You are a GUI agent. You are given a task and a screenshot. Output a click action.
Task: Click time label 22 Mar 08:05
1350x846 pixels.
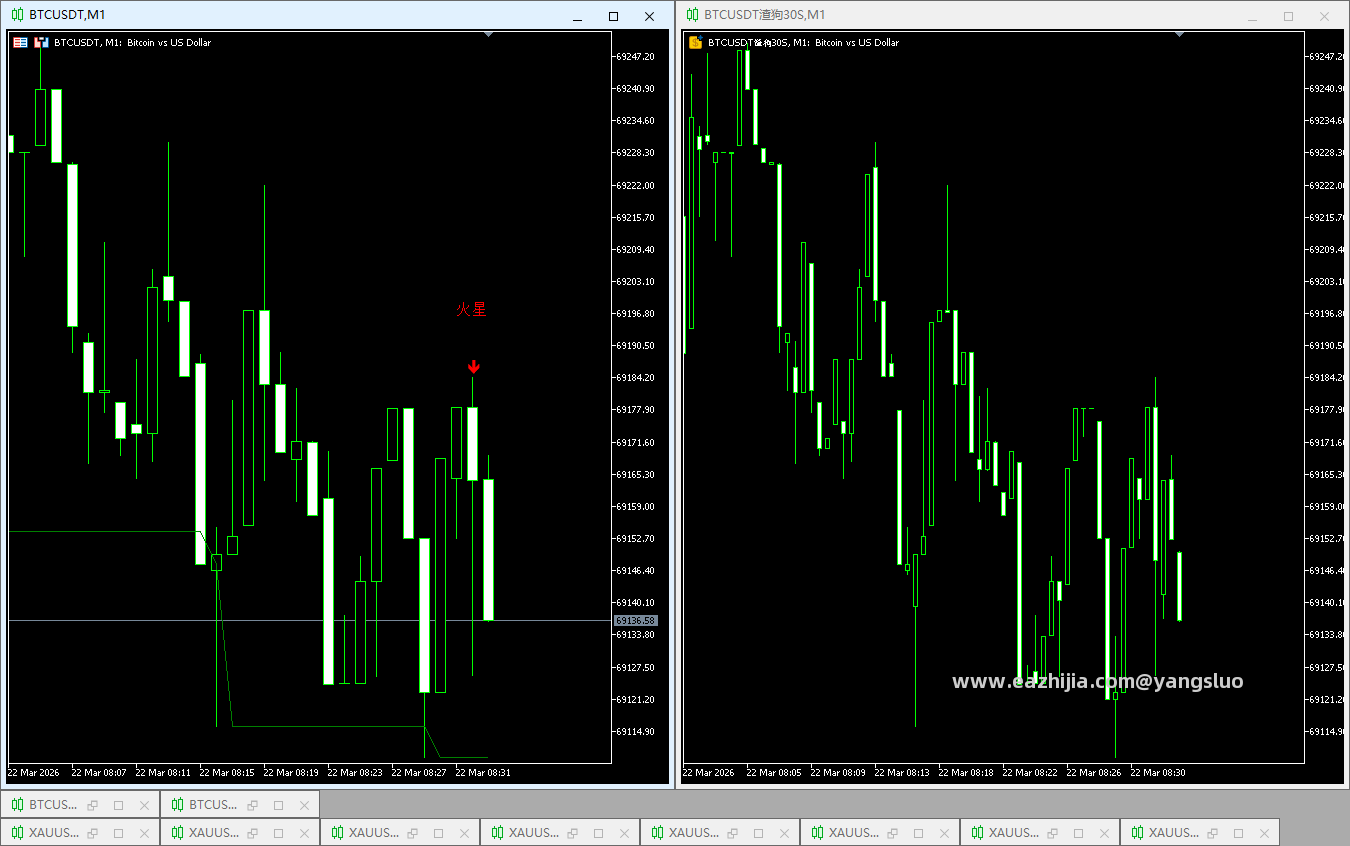(x=774, y=772)
